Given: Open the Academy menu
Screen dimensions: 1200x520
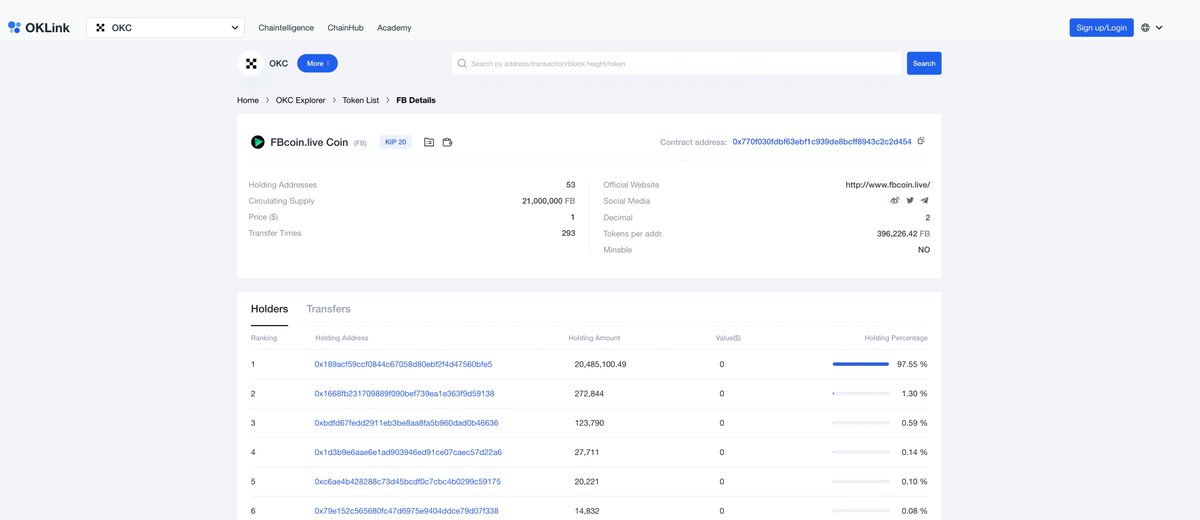Looking at the screenshot, I should (394, 28).
